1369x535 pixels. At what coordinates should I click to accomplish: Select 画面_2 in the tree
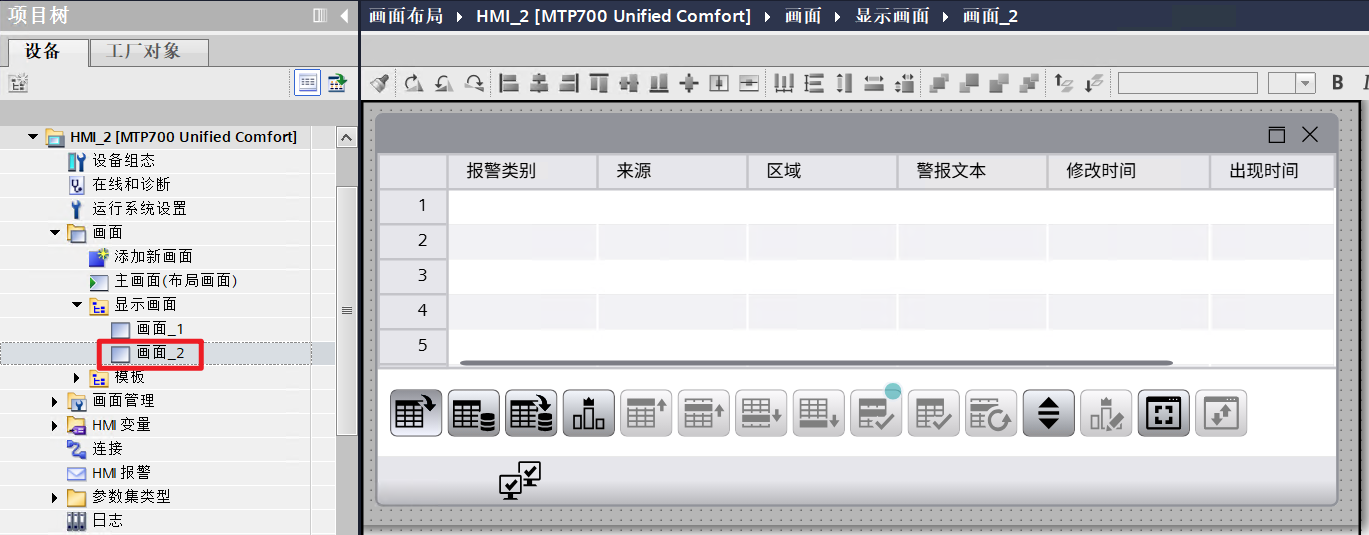point(160,353)
